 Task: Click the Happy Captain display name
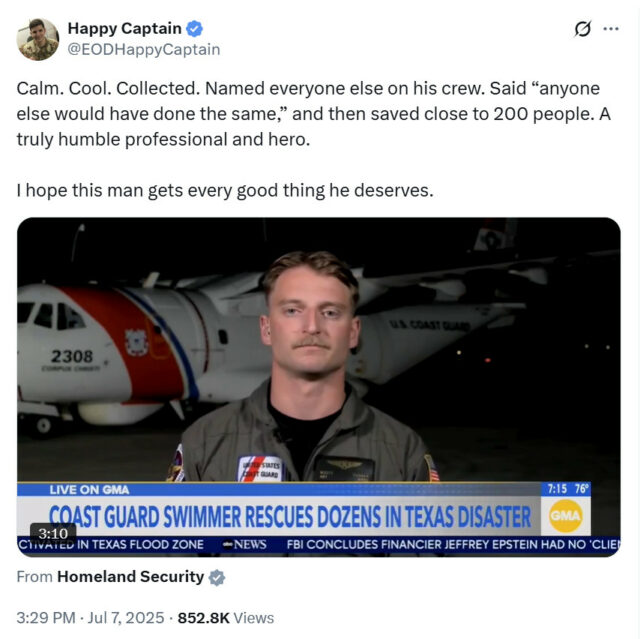pos(124,29)
